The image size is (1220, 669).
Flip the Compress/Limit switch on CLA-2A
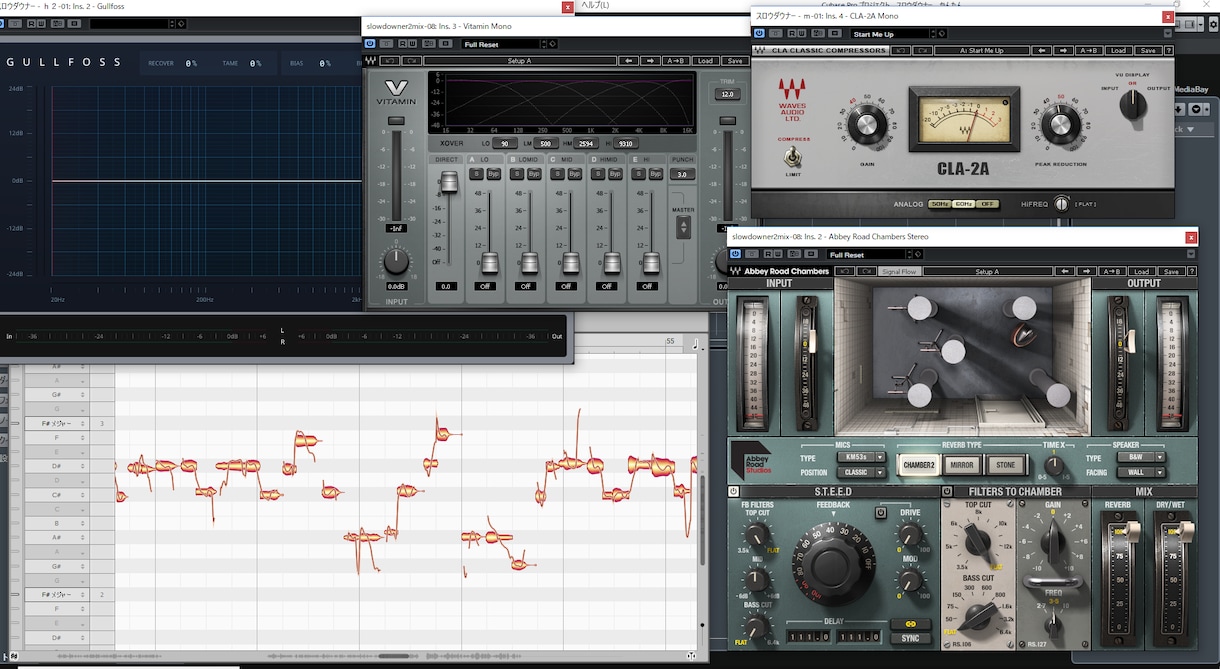[x=794, y=157]
